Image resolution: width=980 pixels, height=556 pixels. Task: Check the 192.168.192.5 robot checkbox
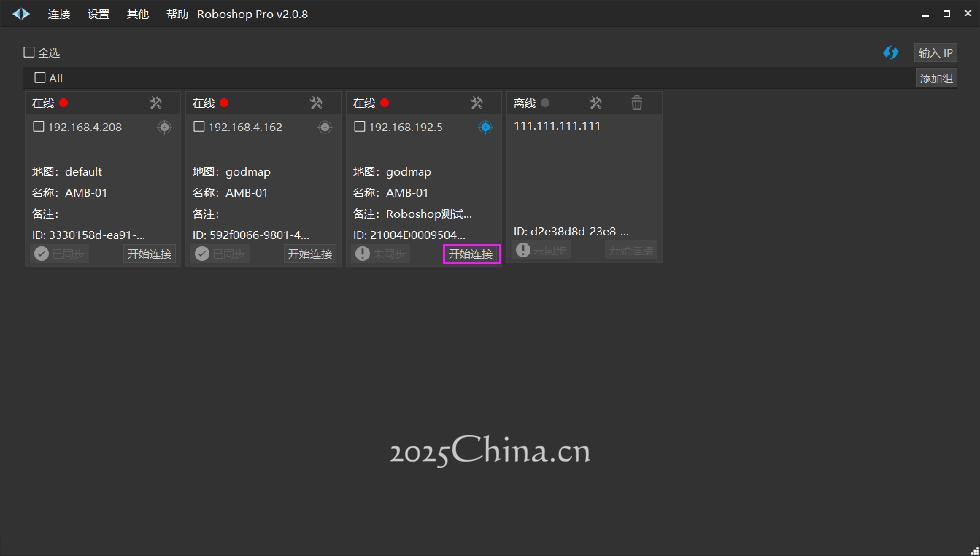click(359, 127)
